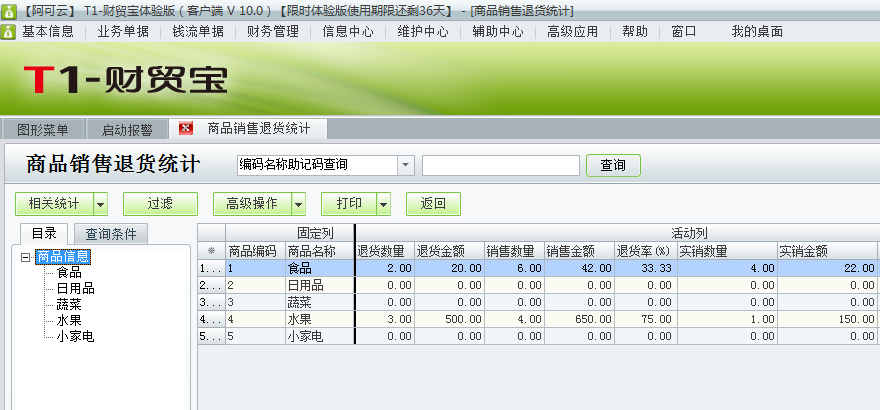Image resolution: width=880 pixels, height=410 pixels.
Task: Collapse the 商品信息 tree node
Action: click(25, 257)
